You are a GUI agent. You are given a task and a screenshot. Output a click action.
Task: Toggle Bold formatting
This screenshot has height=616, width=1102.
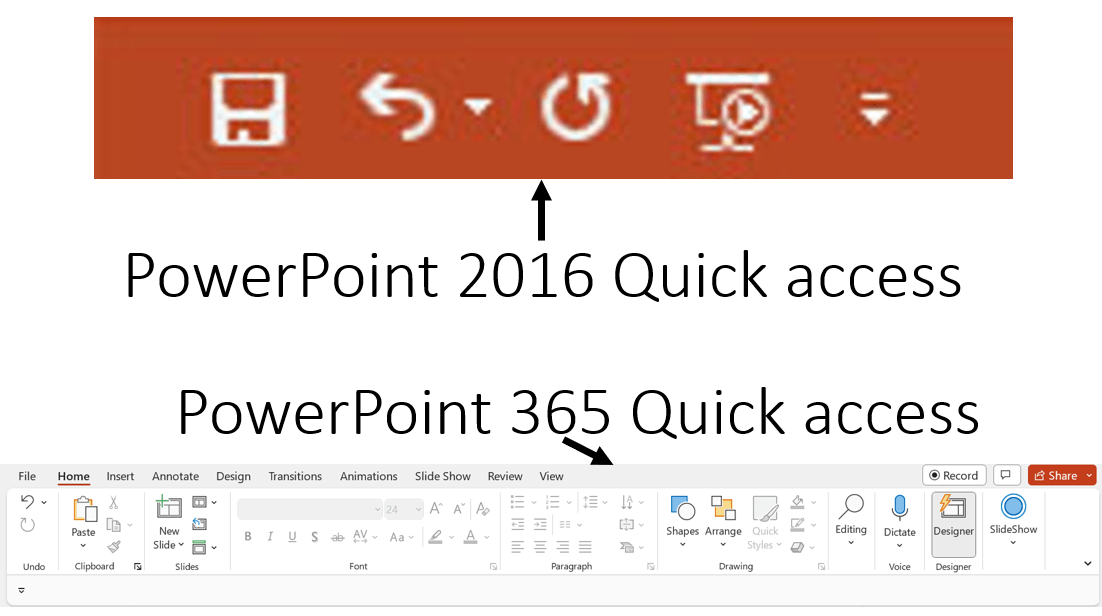click(247, 537)
